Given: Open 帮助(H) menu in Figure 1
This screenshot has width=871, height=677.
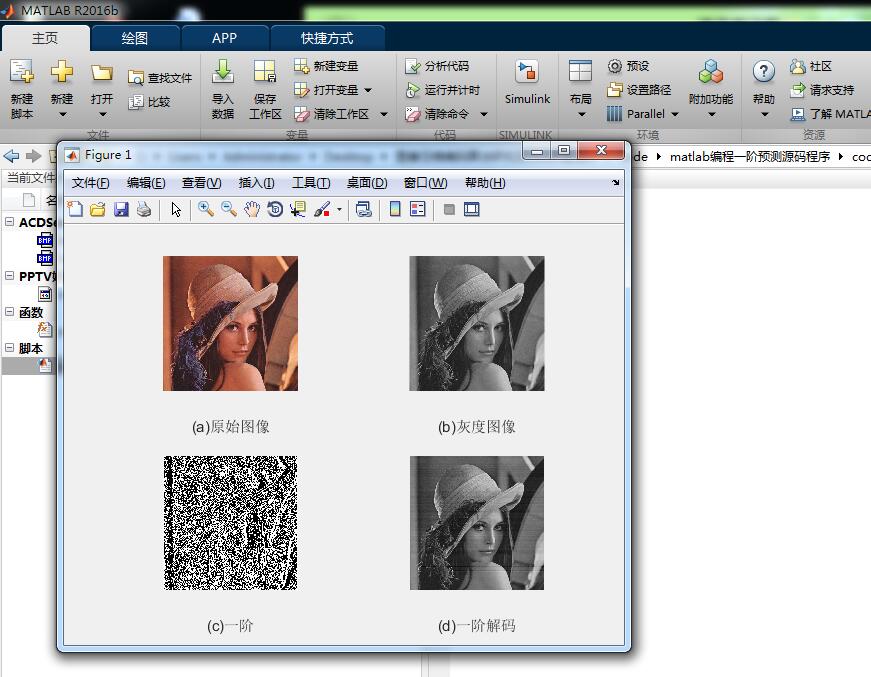Looking at the screenshot, I should click(485, 183).
